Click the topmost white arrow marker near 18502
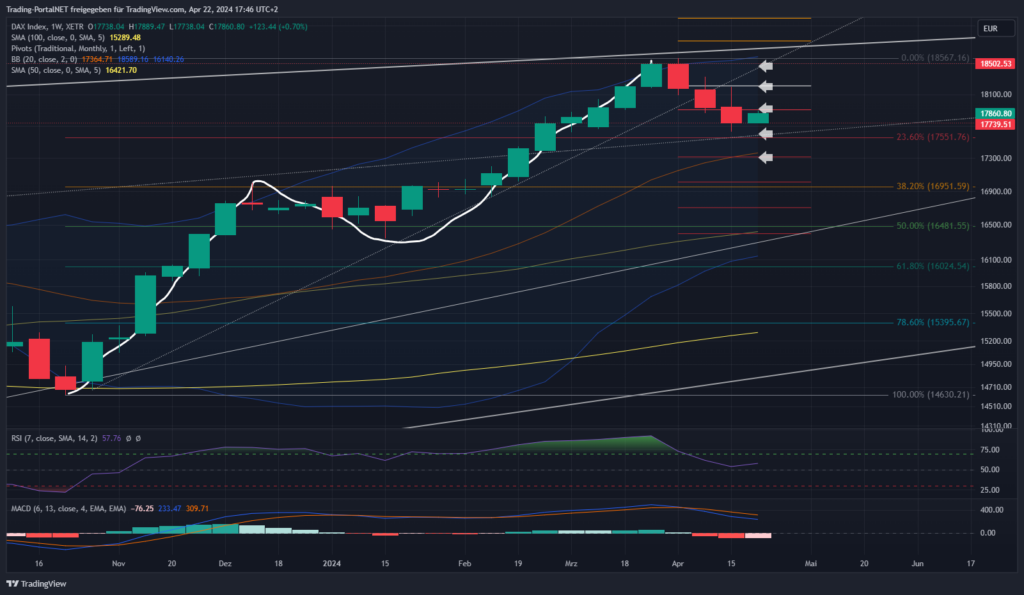Viewport: 1024px width, 595px height. (766, 67)
